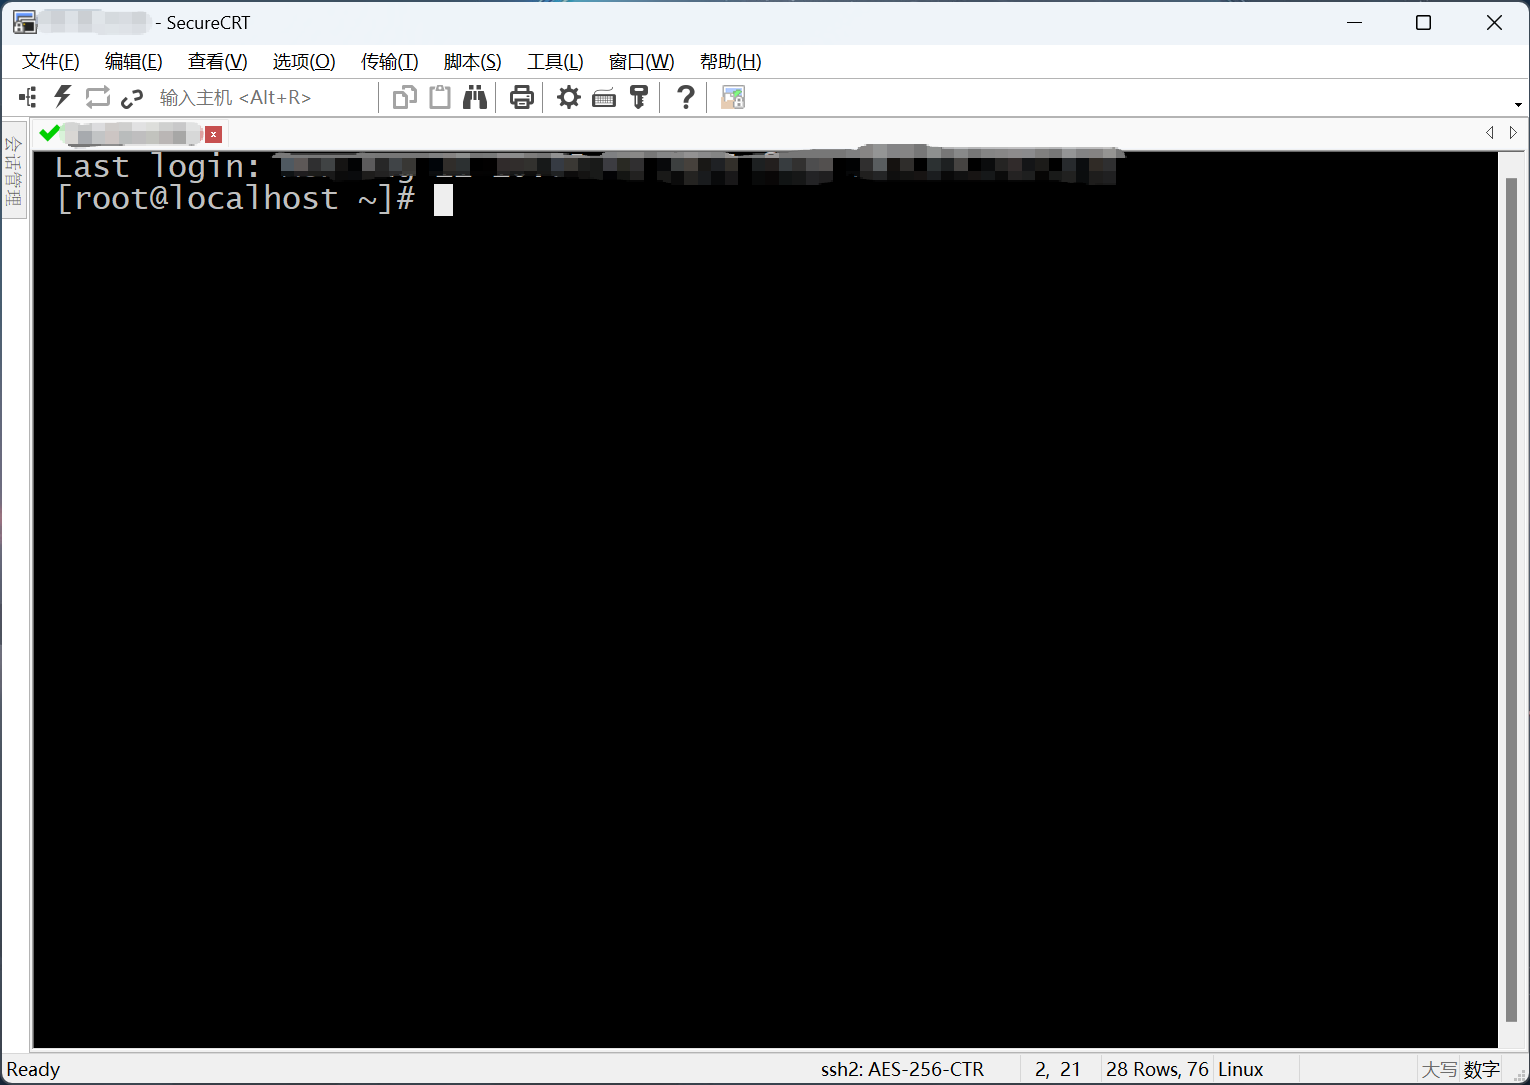The image size is (1530, 1085).
Task: Click the 28 Rows, 76 status entry
Action: [1157, 1070]
